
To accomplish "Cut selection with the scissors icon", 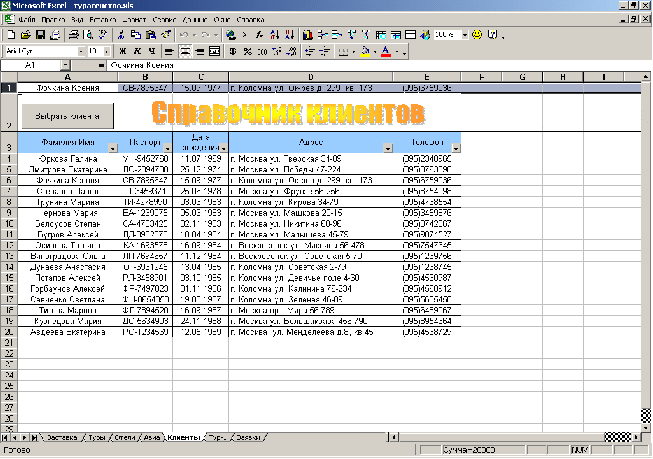I will tap(121, 35).
